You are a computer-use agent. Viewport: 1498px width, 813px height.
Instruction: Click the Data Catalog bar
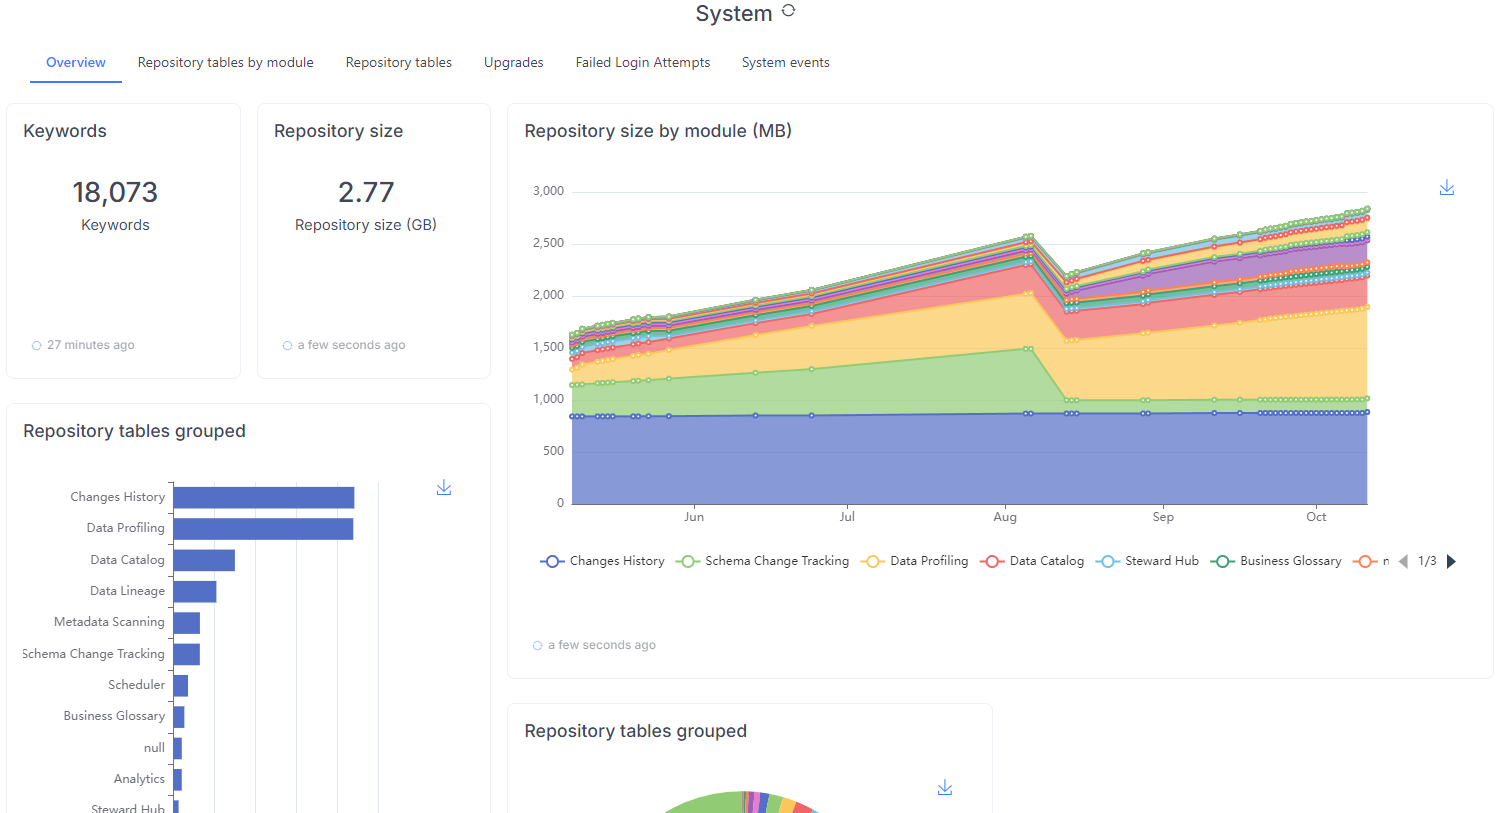204,560
